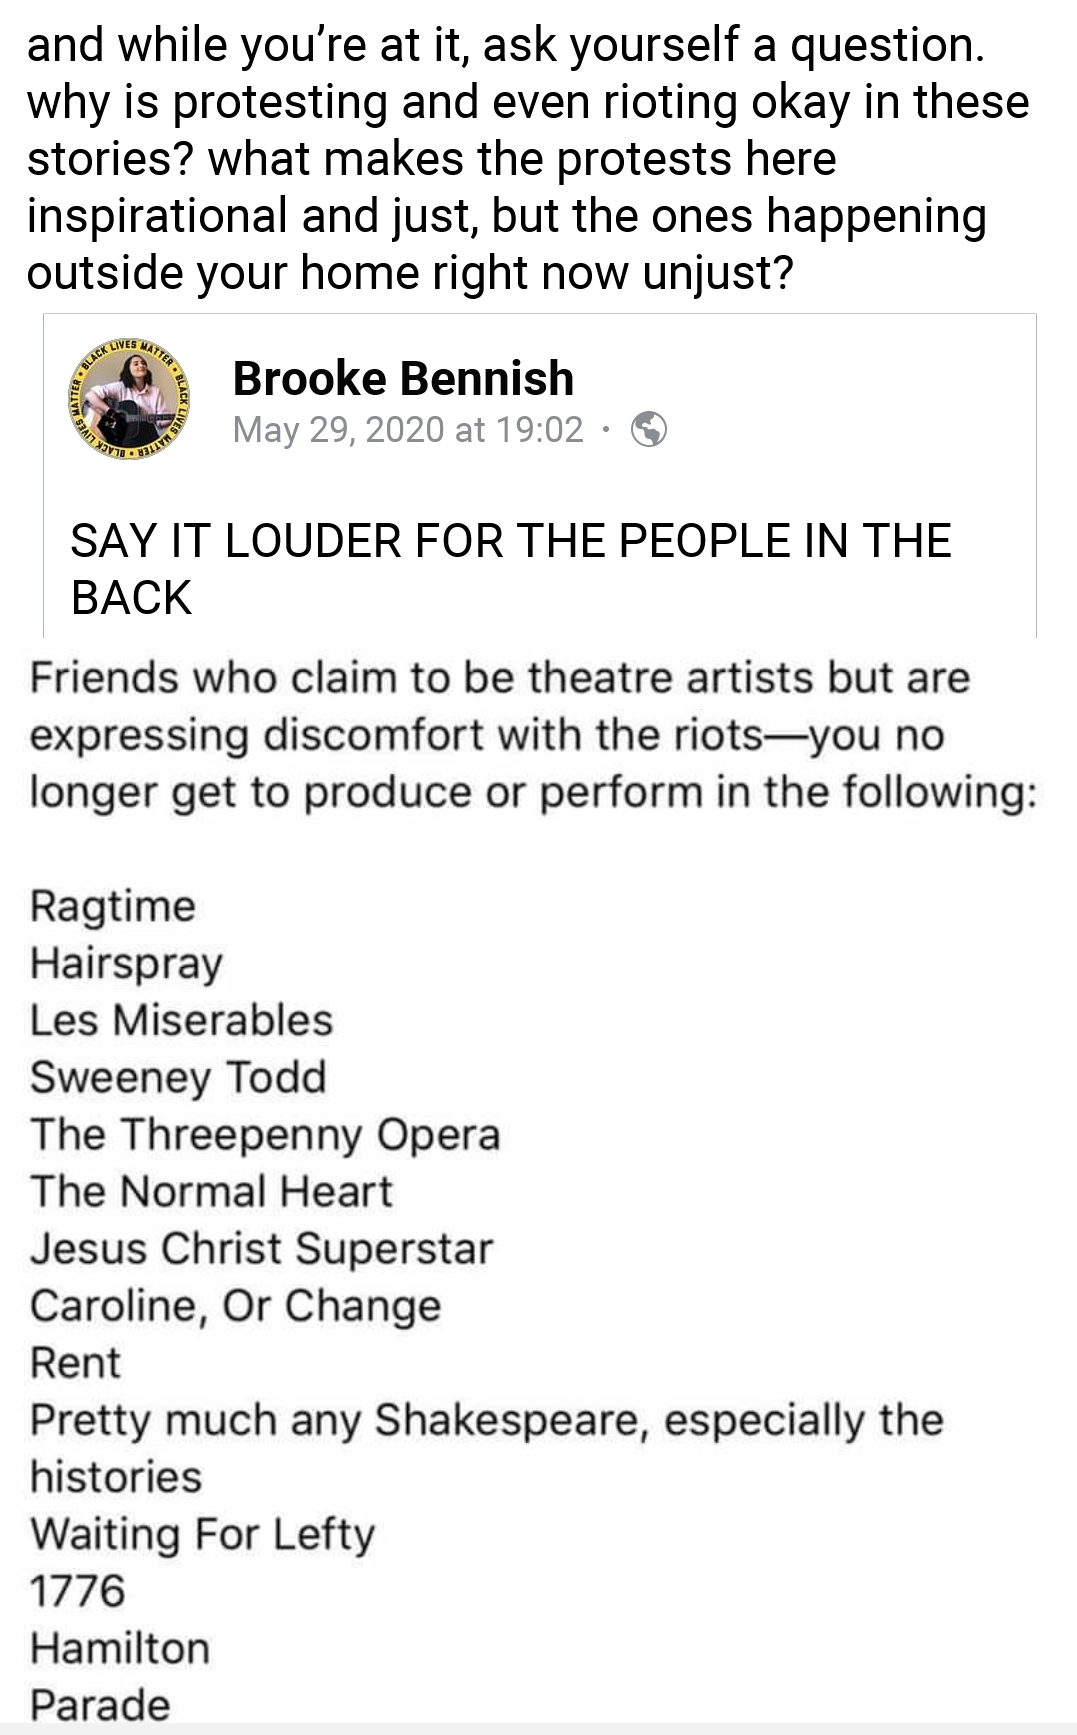Tap The Normal Heart line

tap(211, 1191)
